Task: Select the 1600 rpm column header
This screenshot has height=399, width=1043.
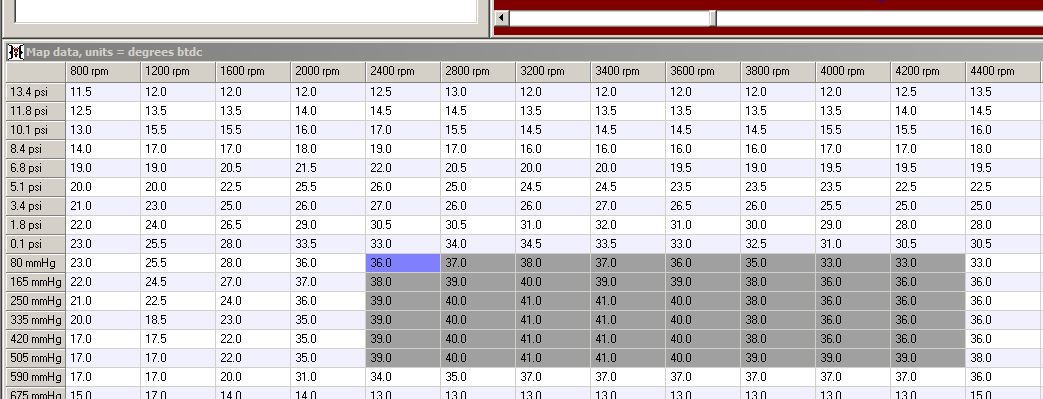Action: pyautogui.click(x=253, y=72)
